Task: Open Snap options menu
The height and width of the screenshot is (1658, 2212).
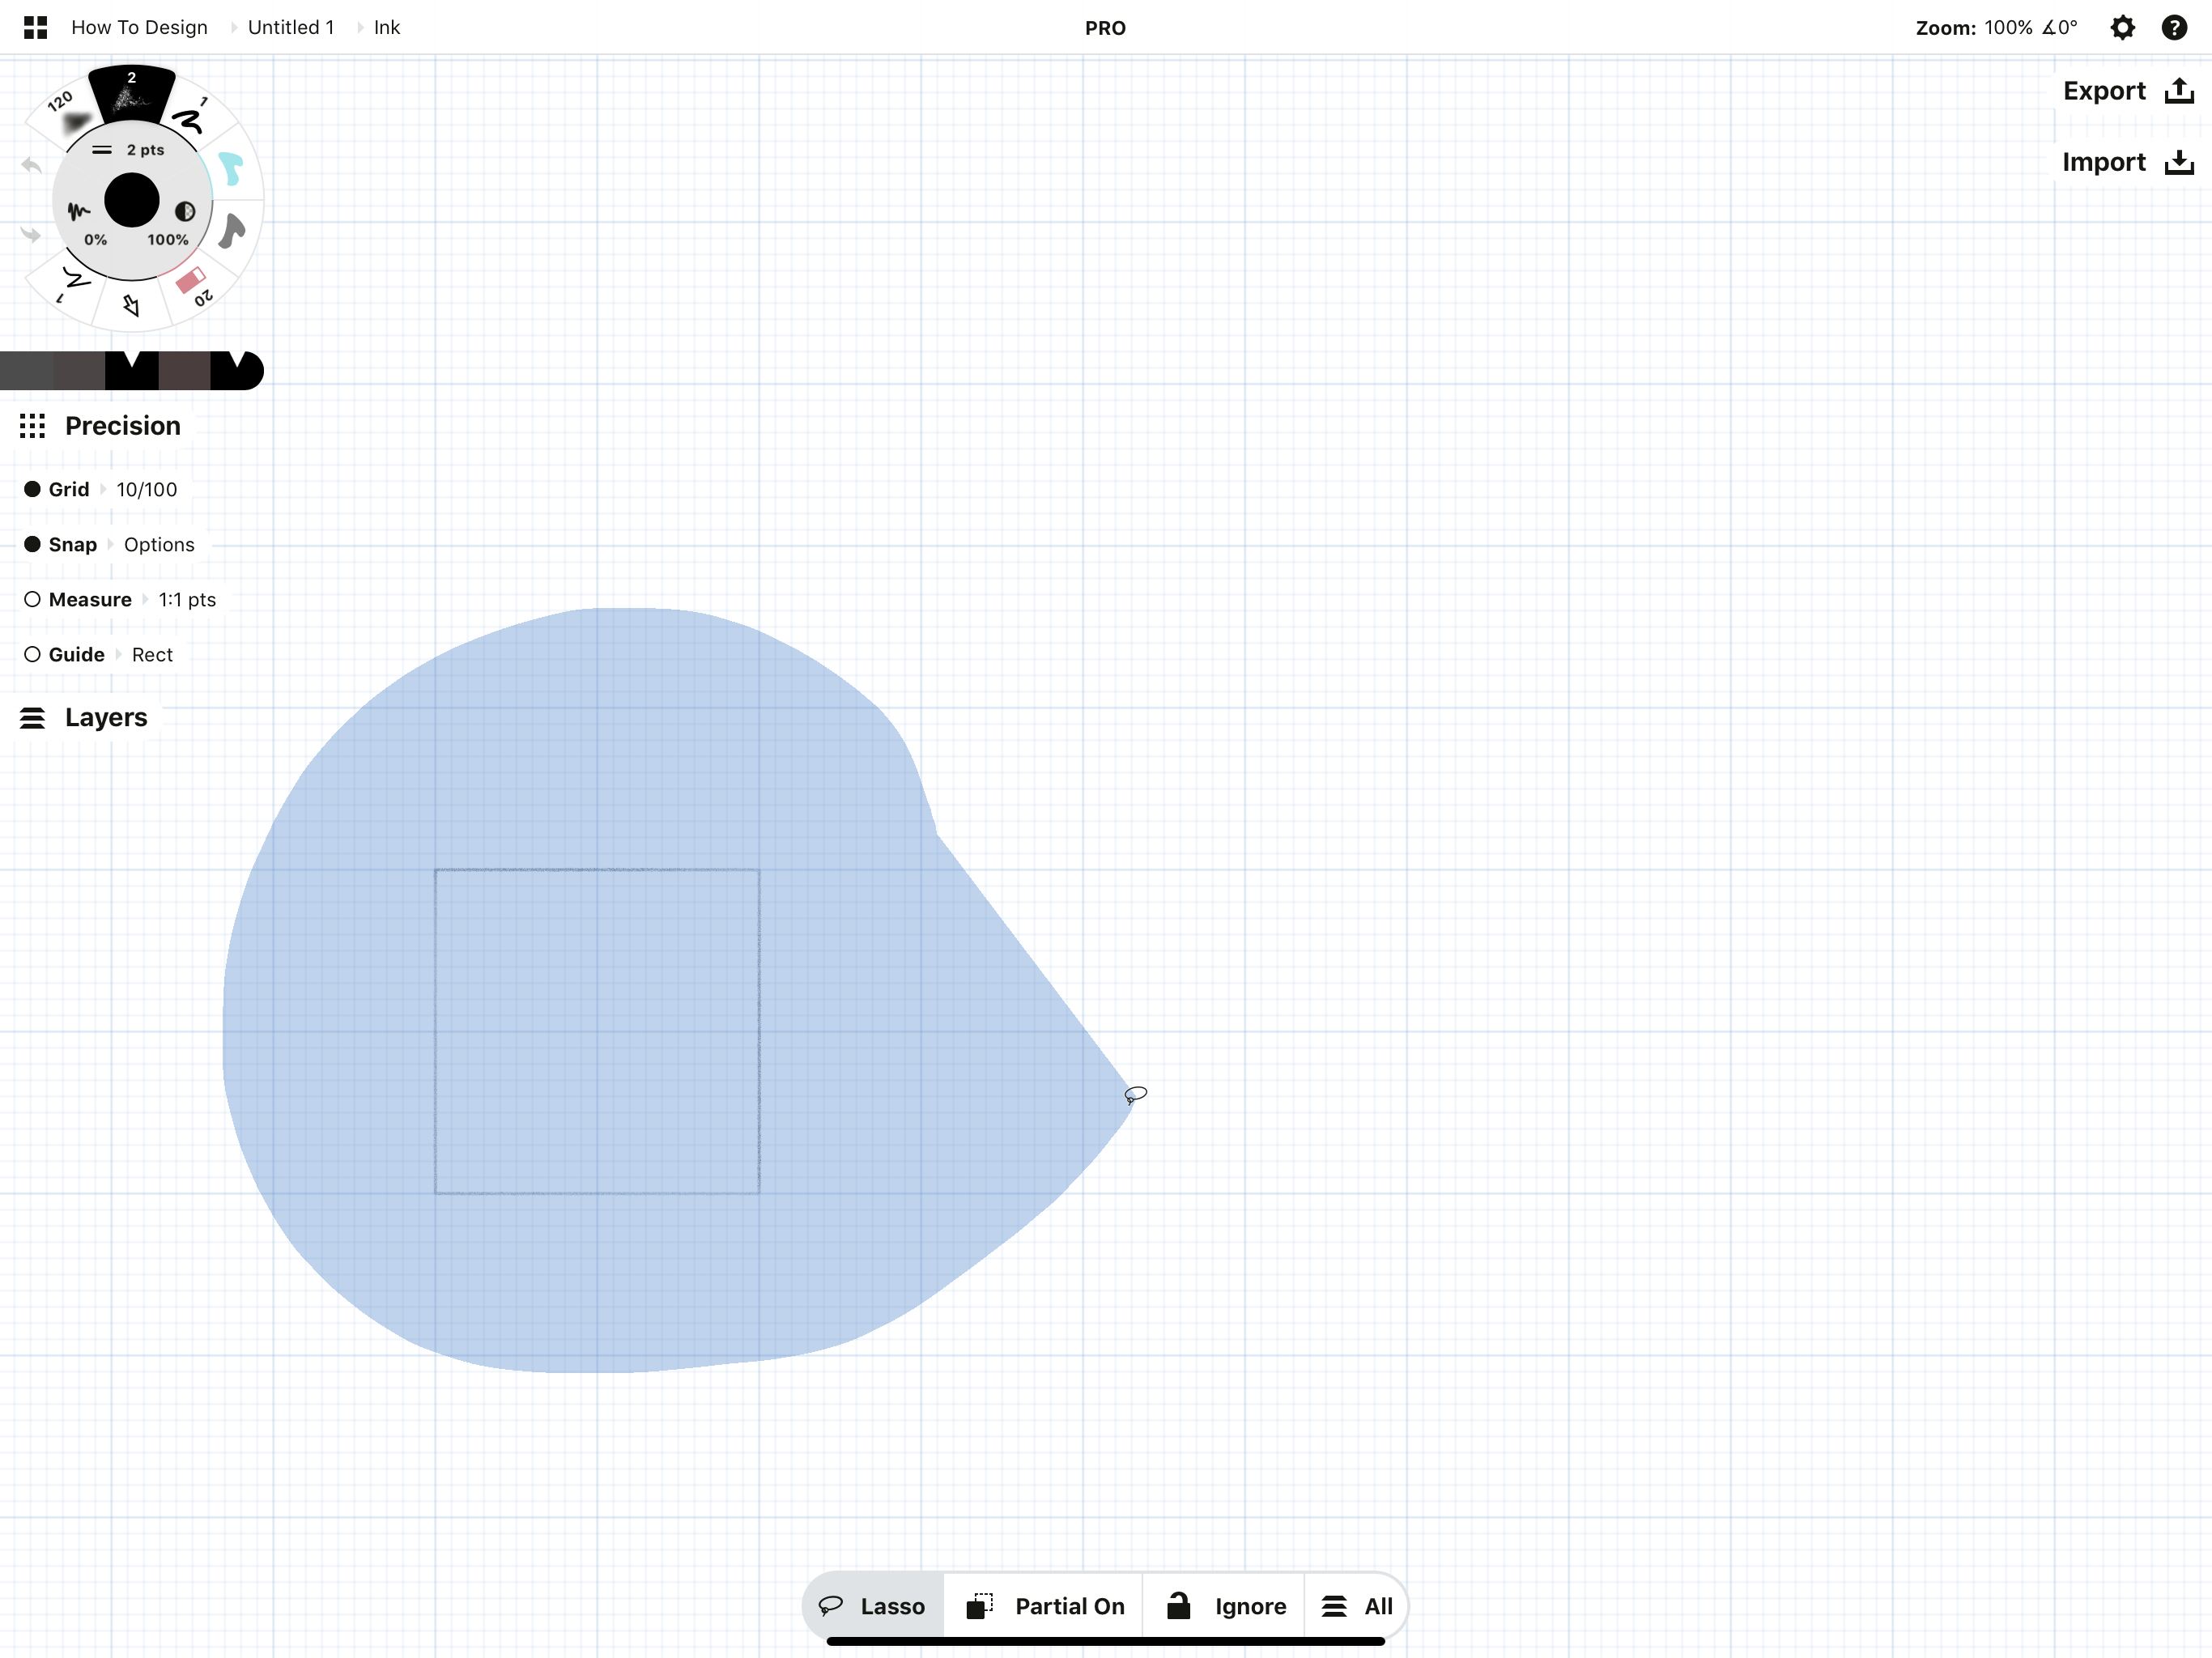Action: pos(159,543)
